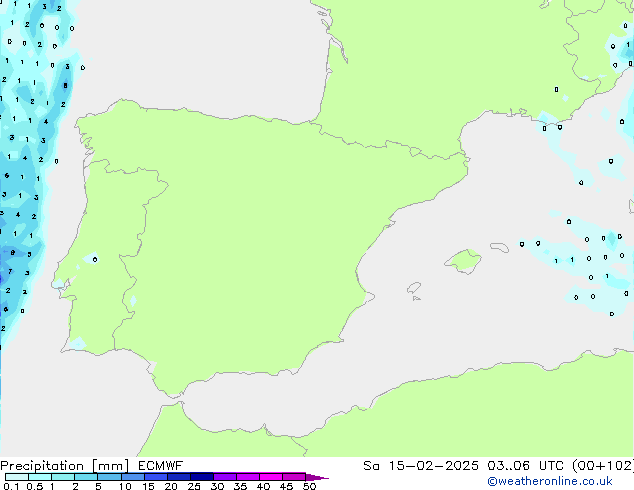Click the legend swatch between 15 and 20
This screenshot has width=634, height=490.
pyautogui.click(x=156, y=477)
